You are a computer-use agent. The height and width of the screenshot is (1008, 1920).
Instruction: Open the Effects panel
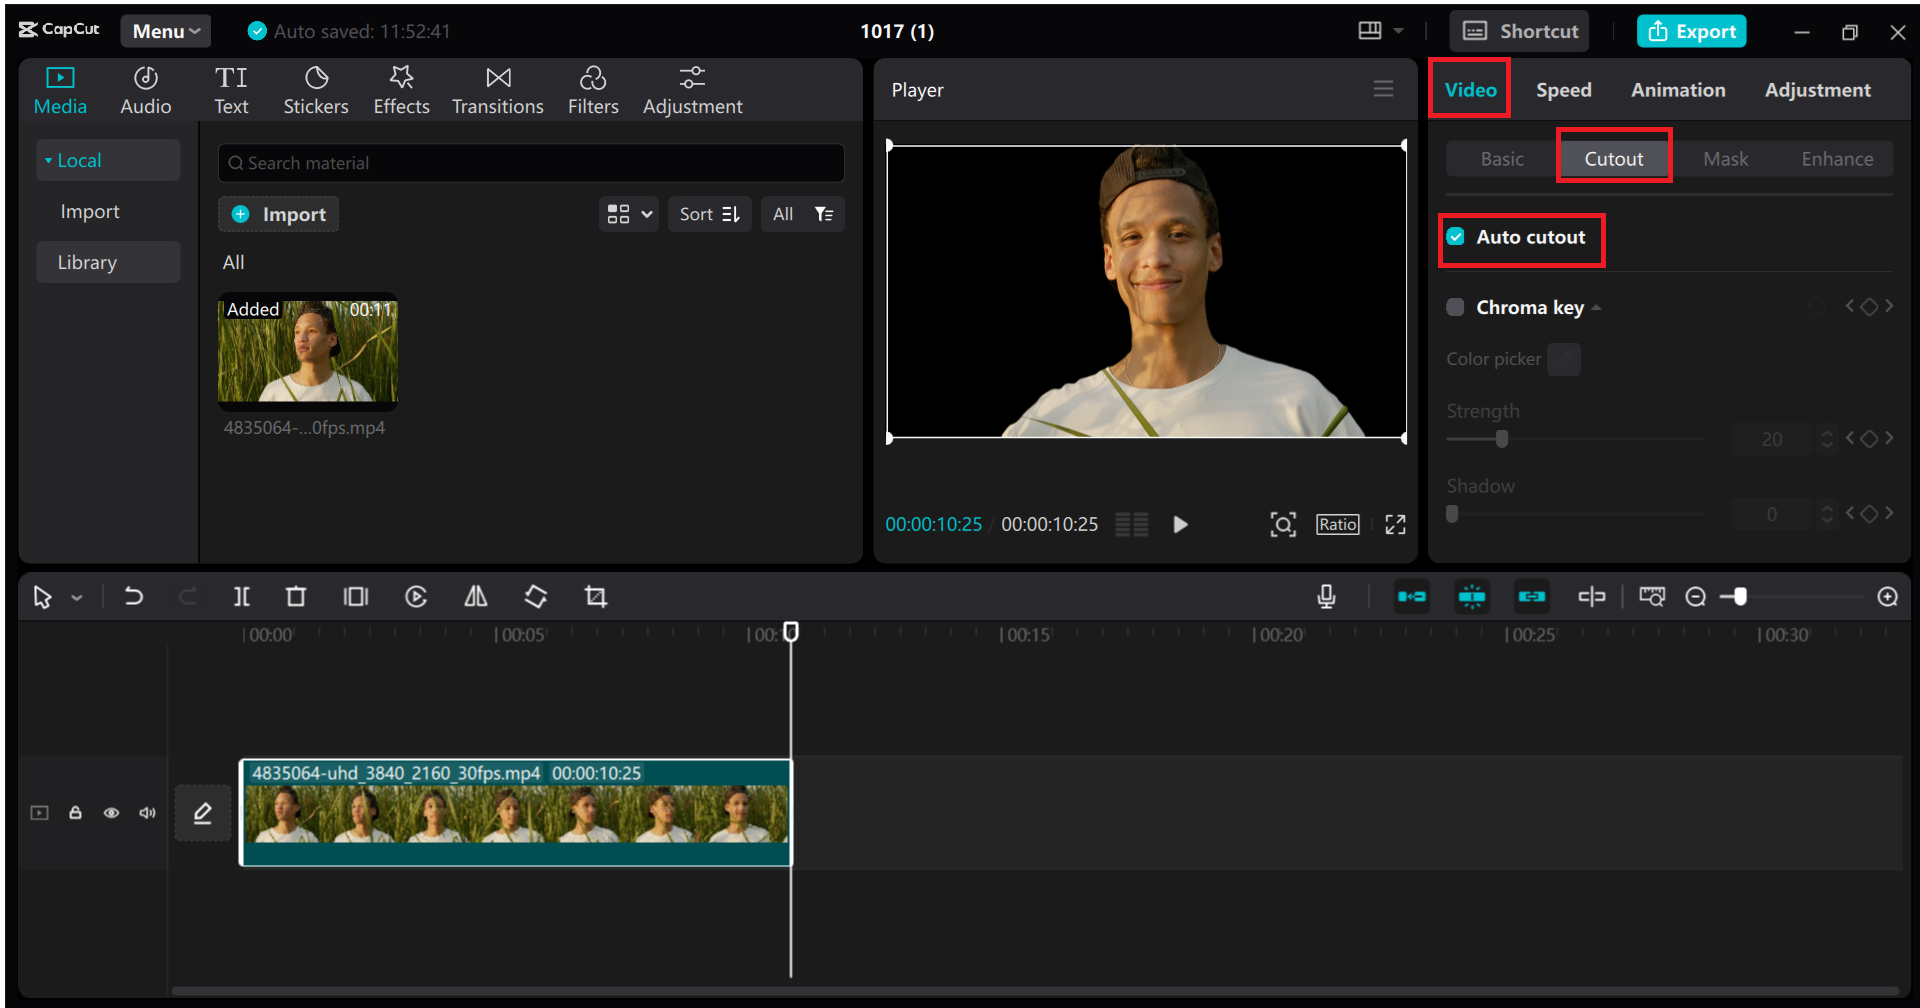(401, 90)
